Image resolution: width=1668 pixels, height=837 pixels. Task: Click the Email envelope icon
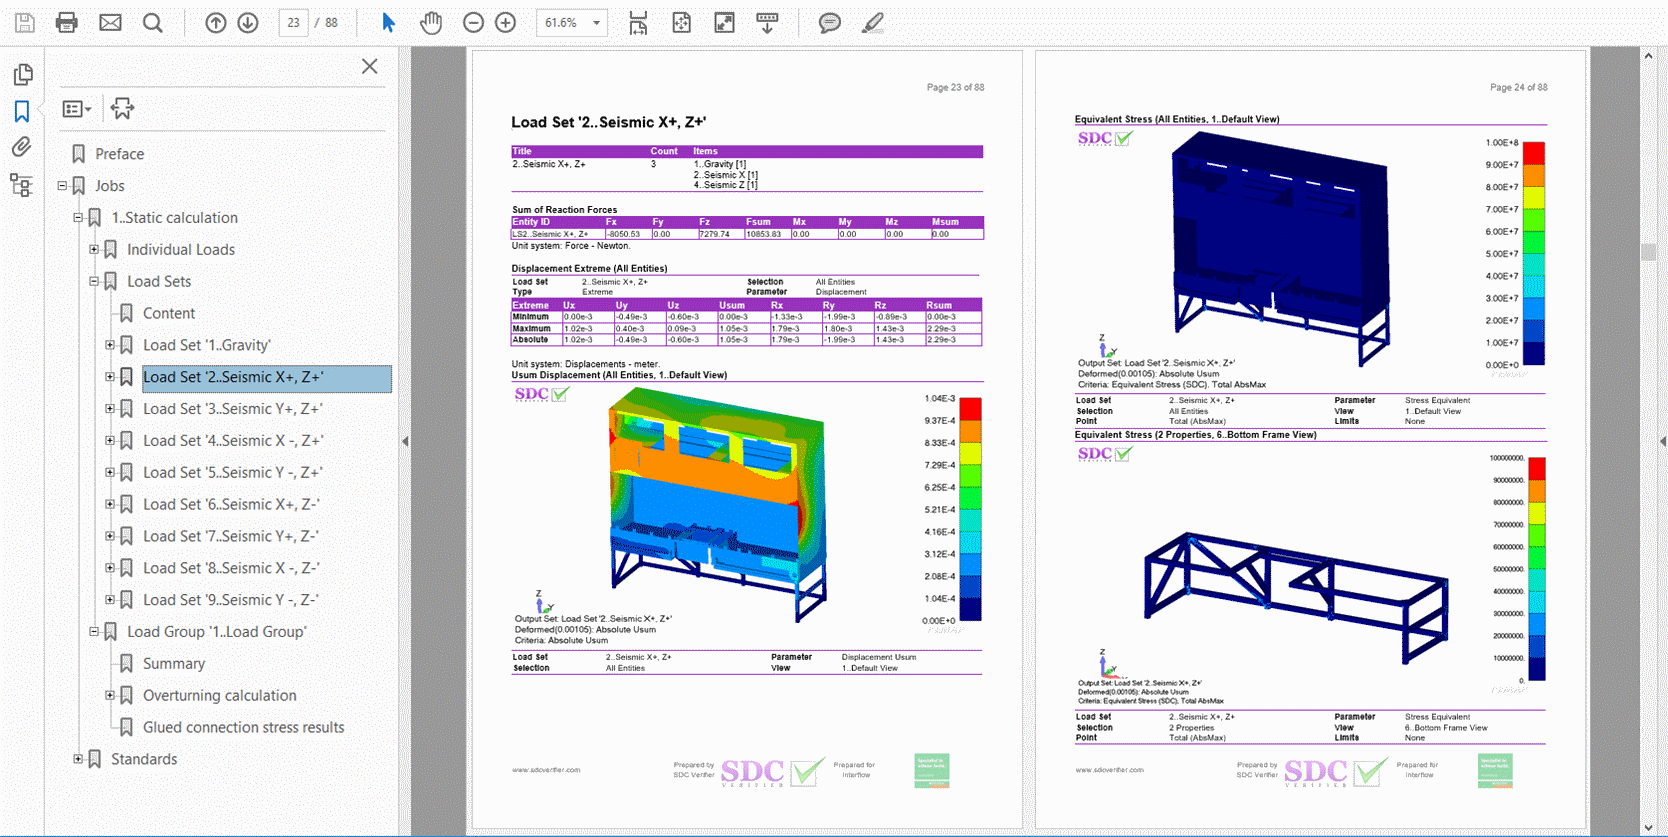pos(110,22)
